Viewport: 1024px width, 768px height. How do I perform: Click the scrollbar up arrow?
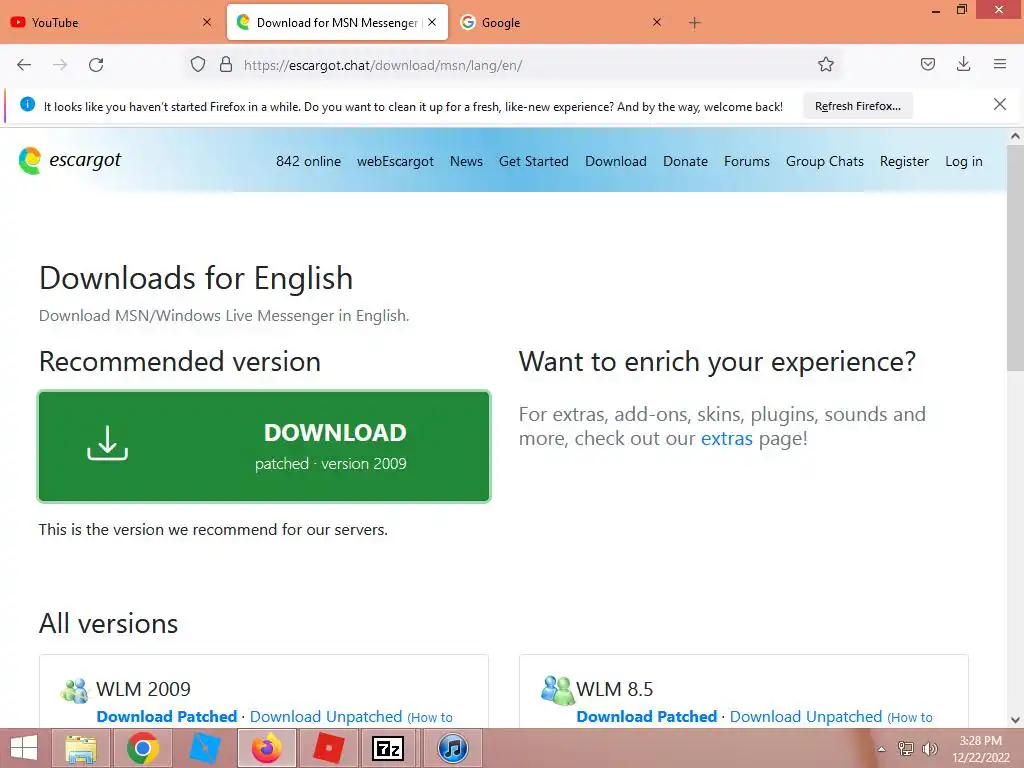(1015, 136)
